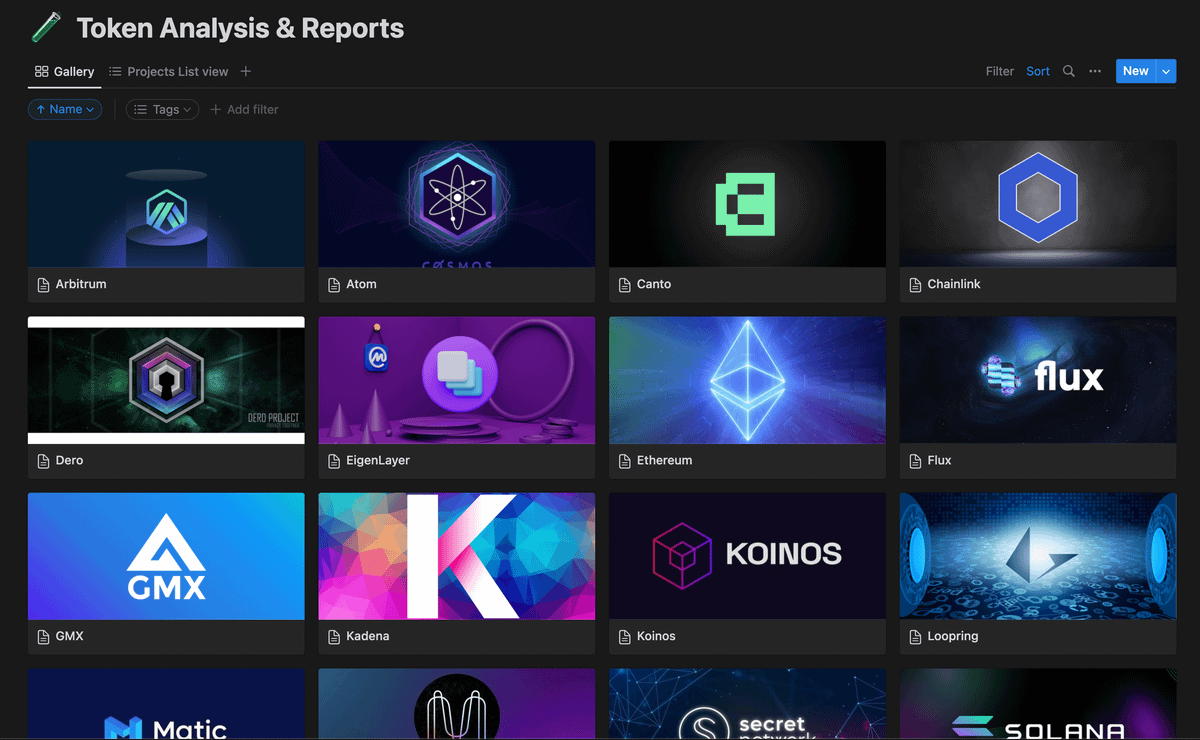Click the page icon beside Chainlink
Screen dimensions: 1200x740
(x=915, y=285)
